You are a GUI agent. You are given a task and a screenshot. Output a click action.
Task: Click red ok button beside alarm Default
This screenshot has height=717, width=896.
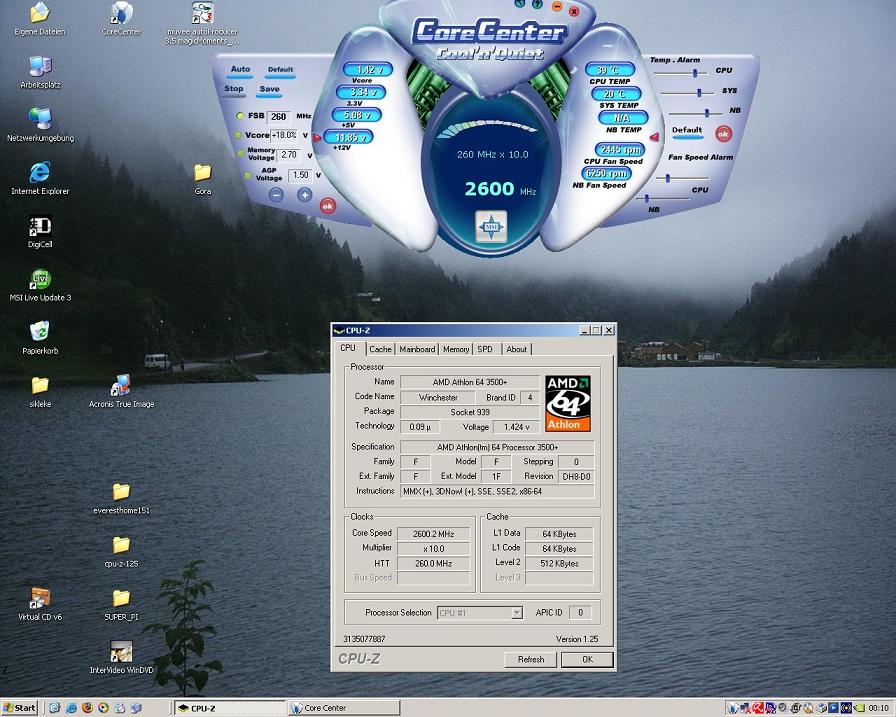(x=723, y=134)
